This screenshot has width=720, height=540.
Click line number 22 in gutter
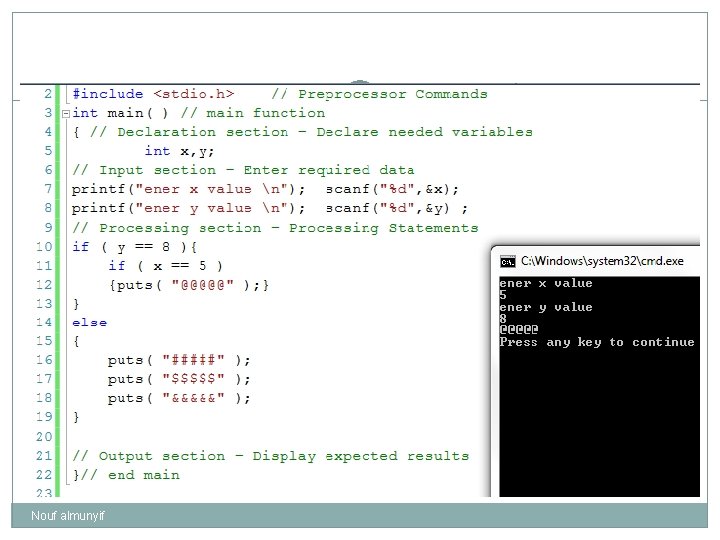point(45,475)
